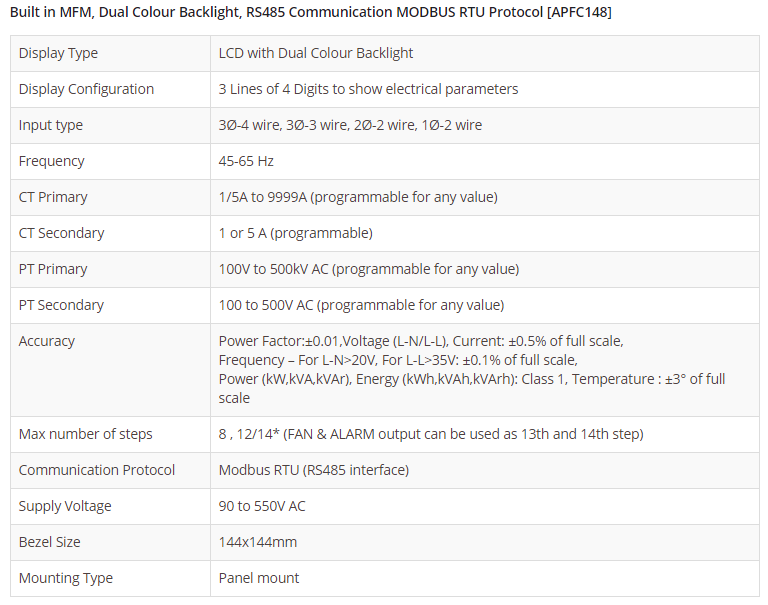Click the "Input type" label cell
The width and height of the screenshot is (768, 605).
pos(51,125)
